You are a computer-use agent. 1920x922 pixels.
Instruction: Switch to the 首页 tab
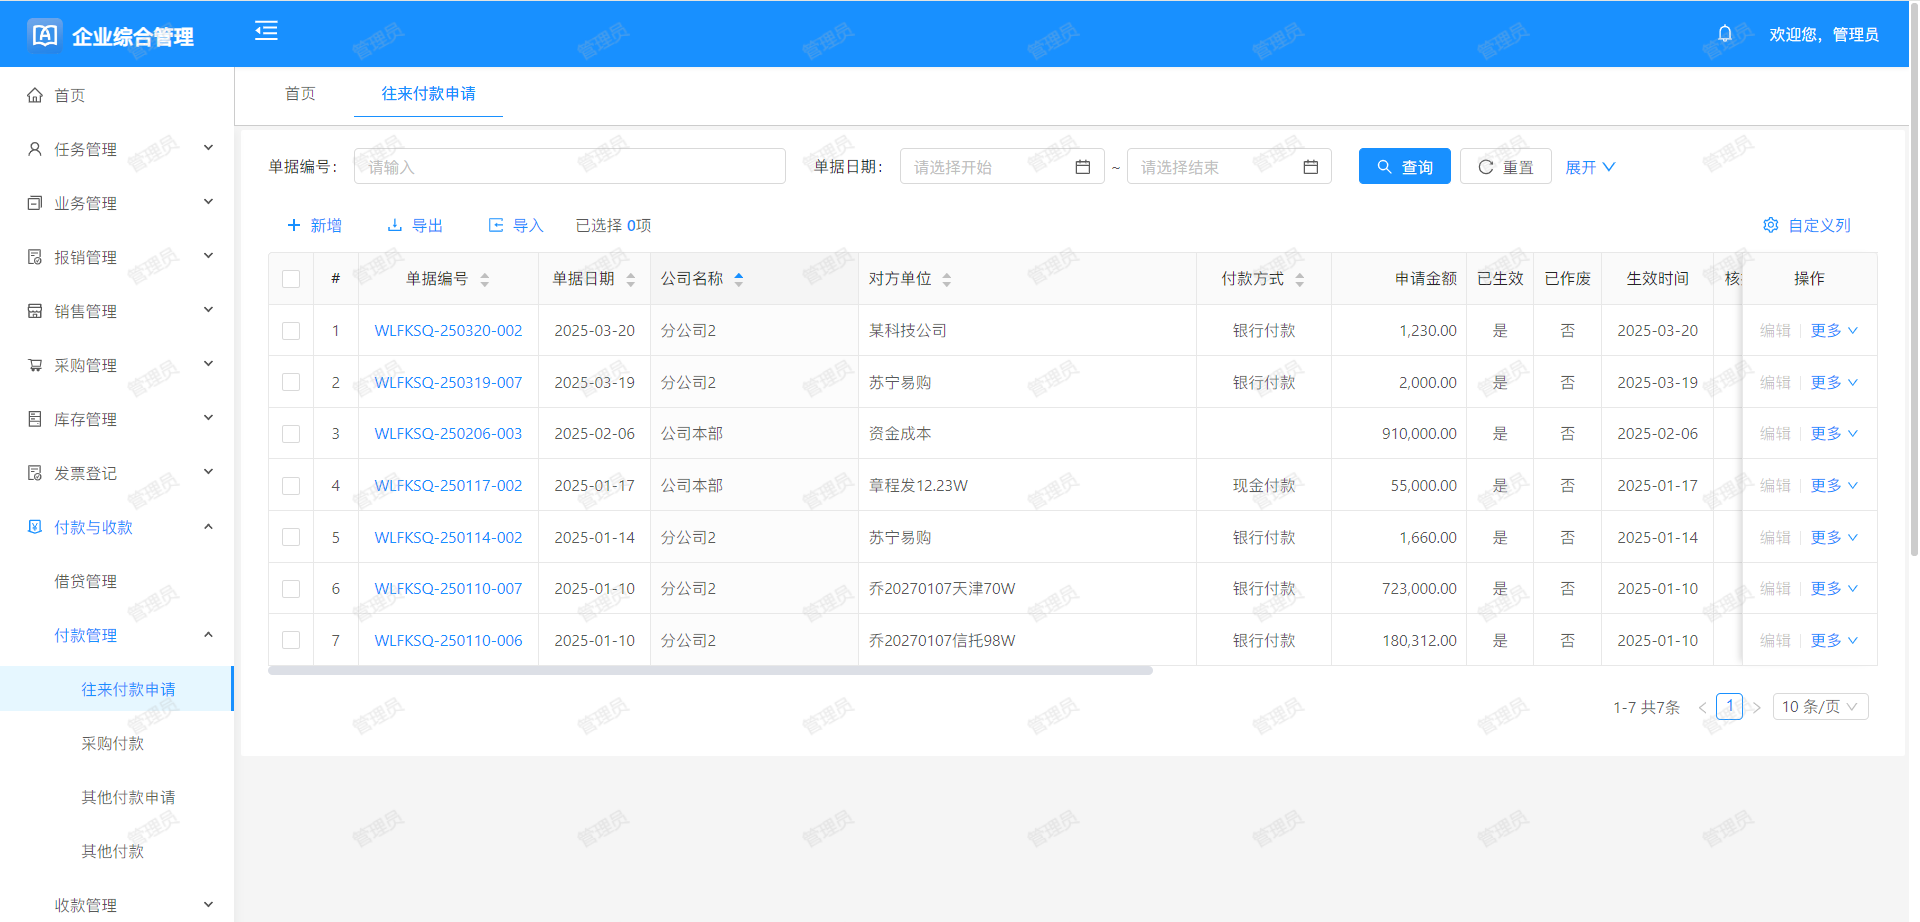click(300, 94)
